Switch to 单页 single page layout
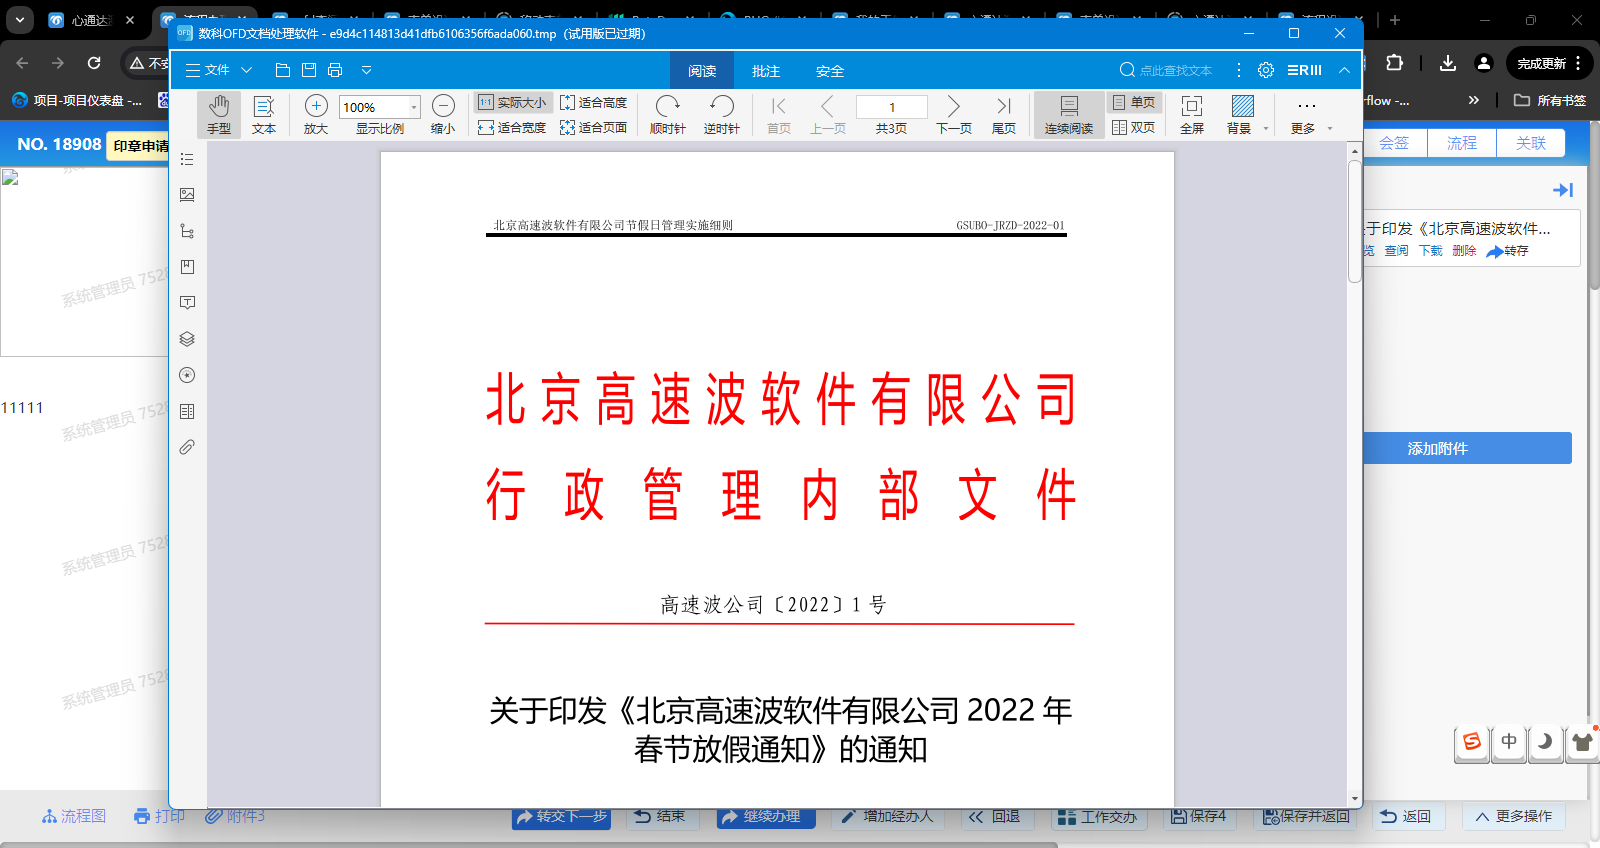Image resolution: width=1600 pixels, height=848 pixels. pyautogui.click(x=1134, y=102)
